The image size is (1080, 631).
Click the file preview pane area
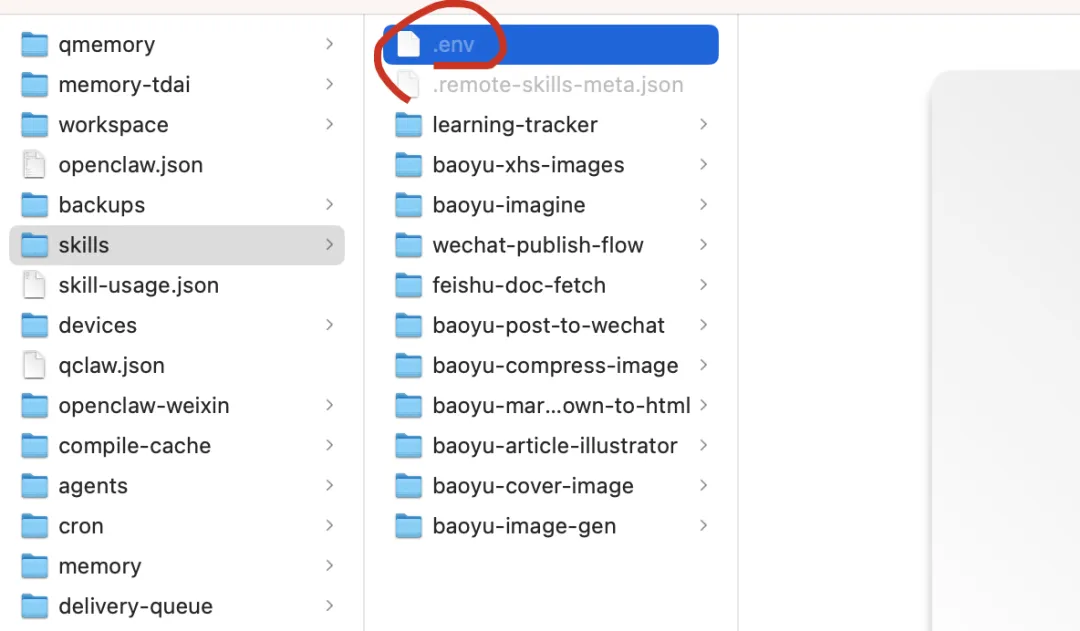coord(1005,350)
